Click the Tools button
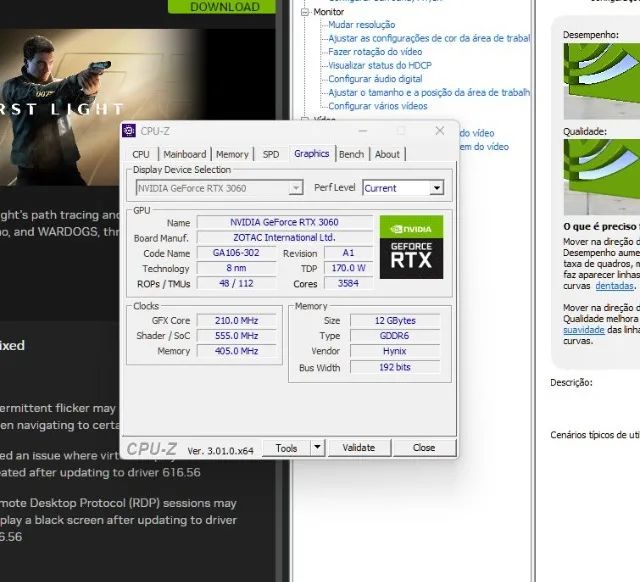 286,448
